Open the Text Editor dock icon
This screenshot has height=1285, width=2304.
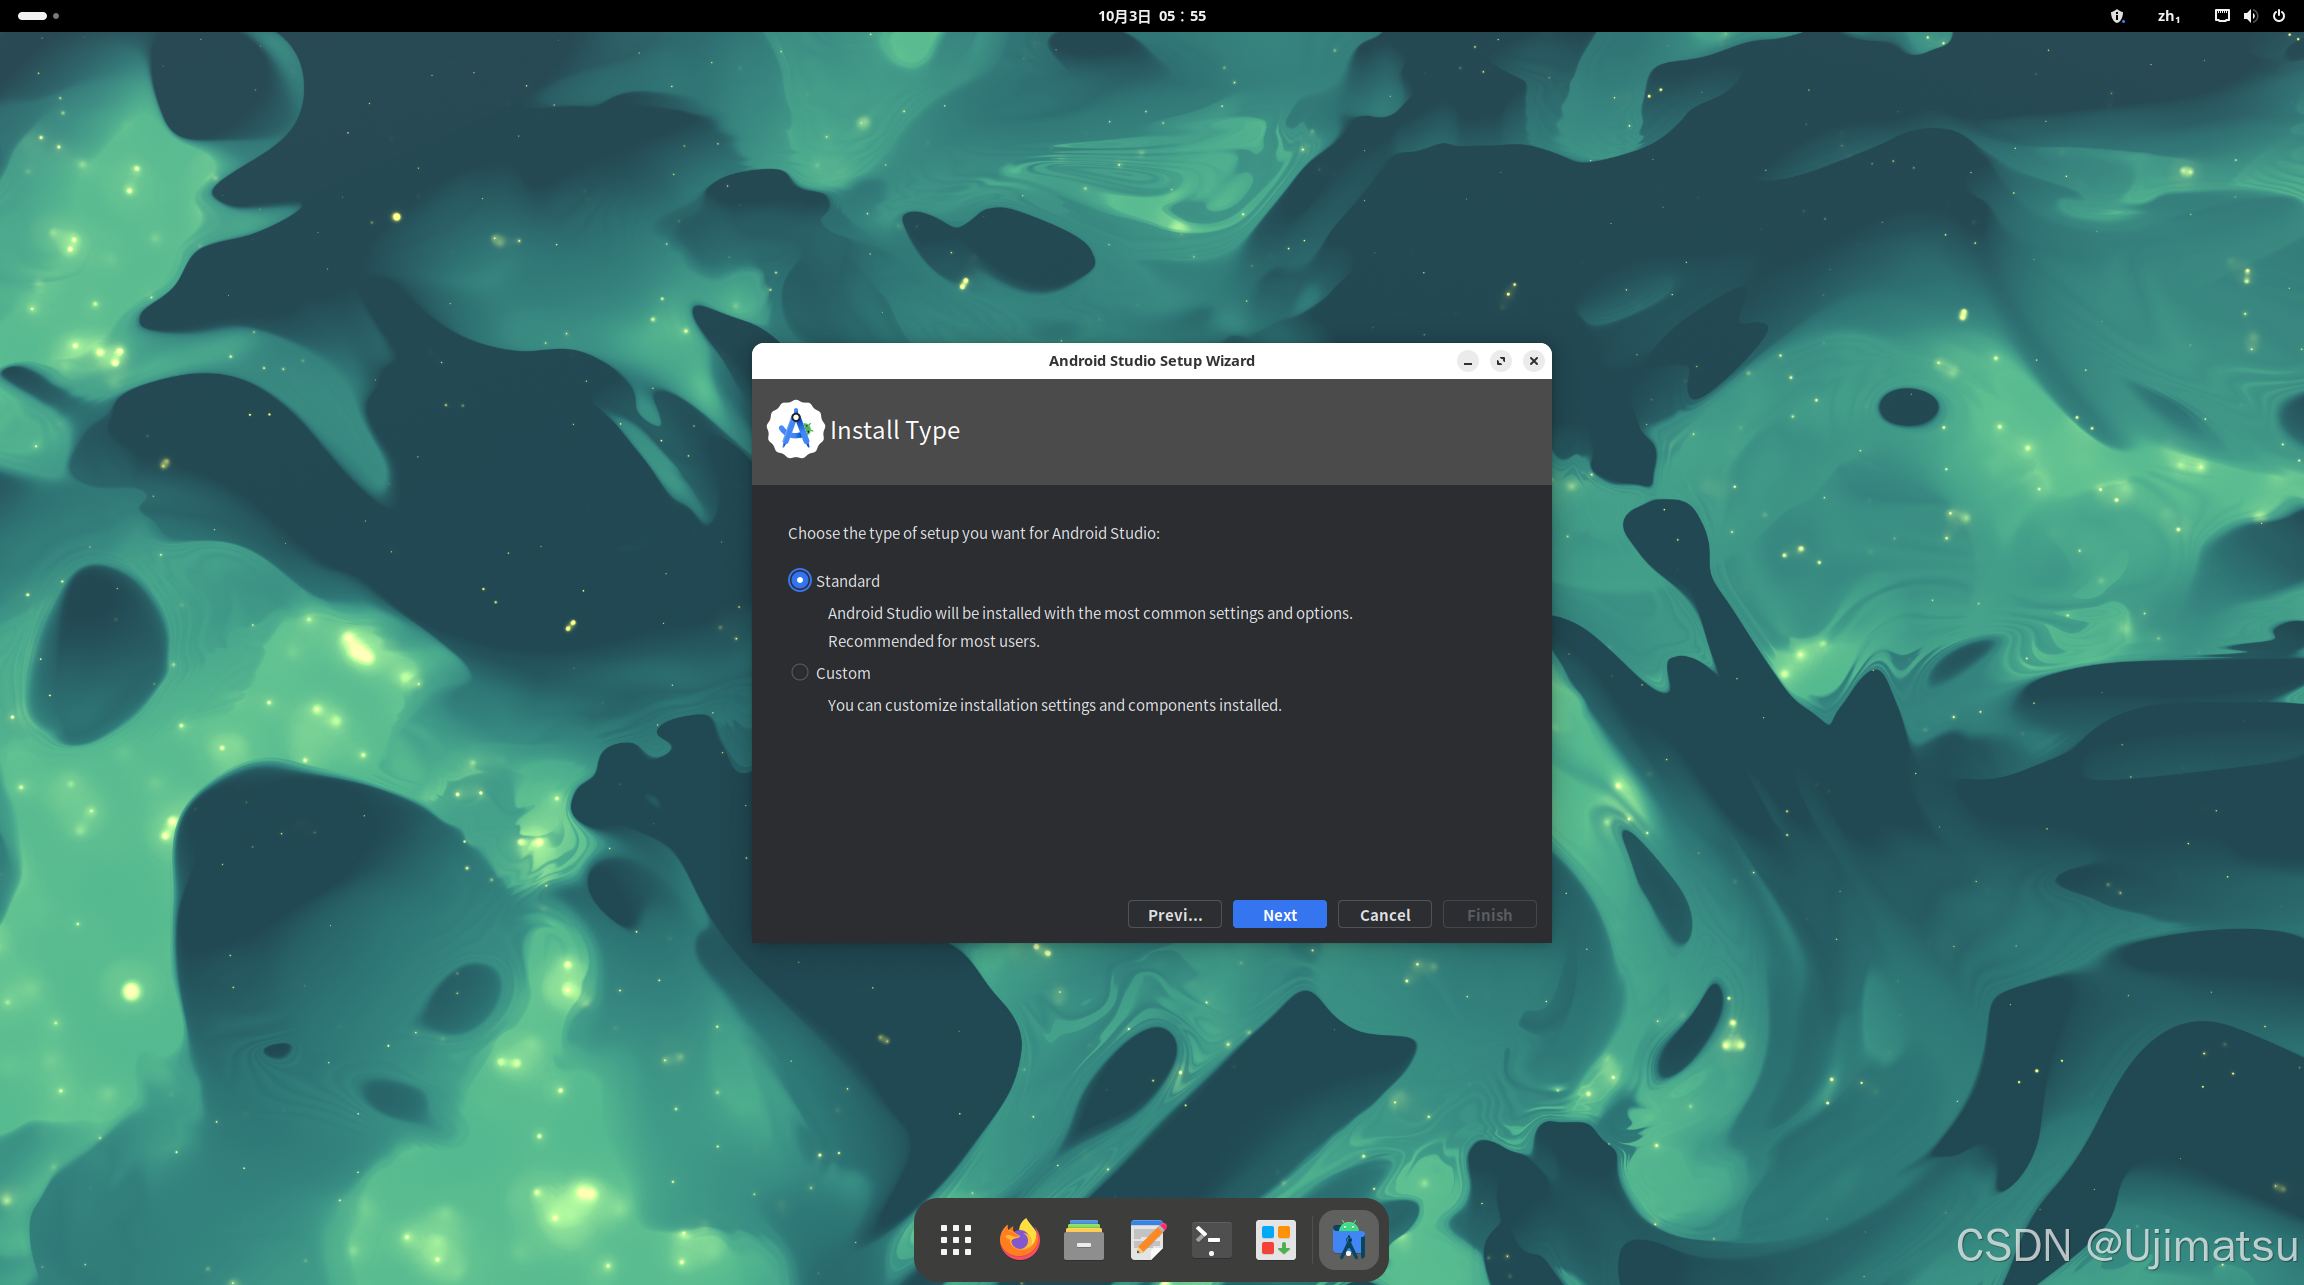pyautogui.click(x=1147, y=1240)
